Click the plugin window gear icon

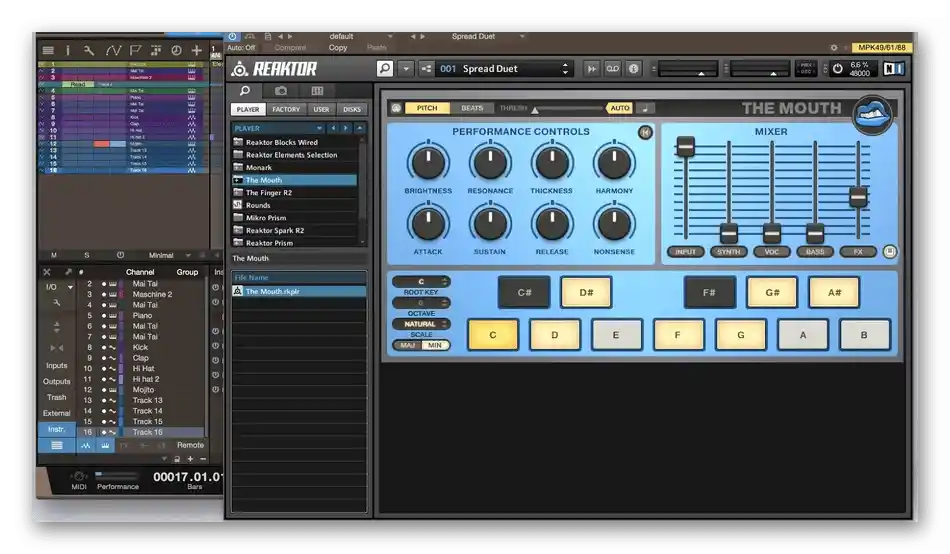(834, 47)
